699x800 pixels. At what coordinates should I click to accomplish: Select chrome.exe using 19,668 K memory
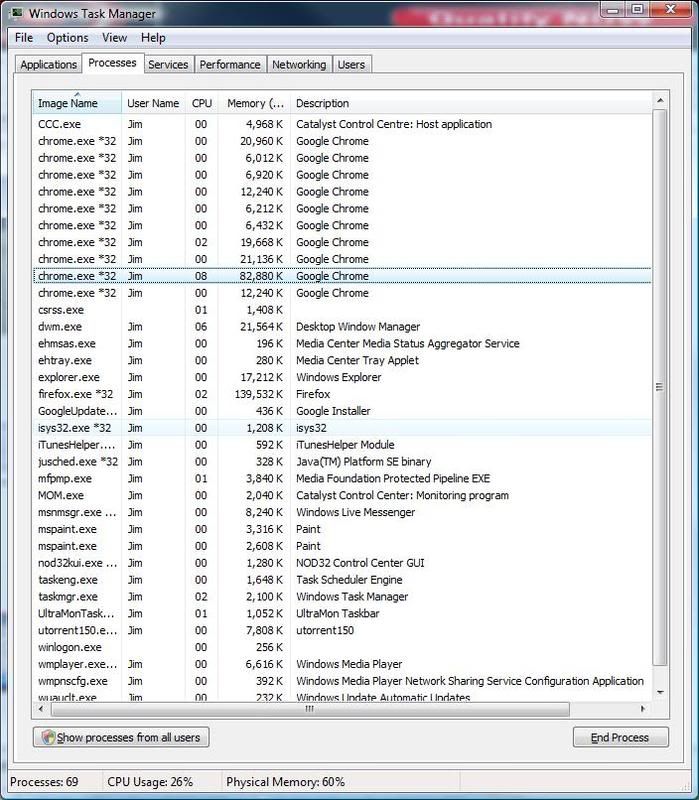[342, 242]
